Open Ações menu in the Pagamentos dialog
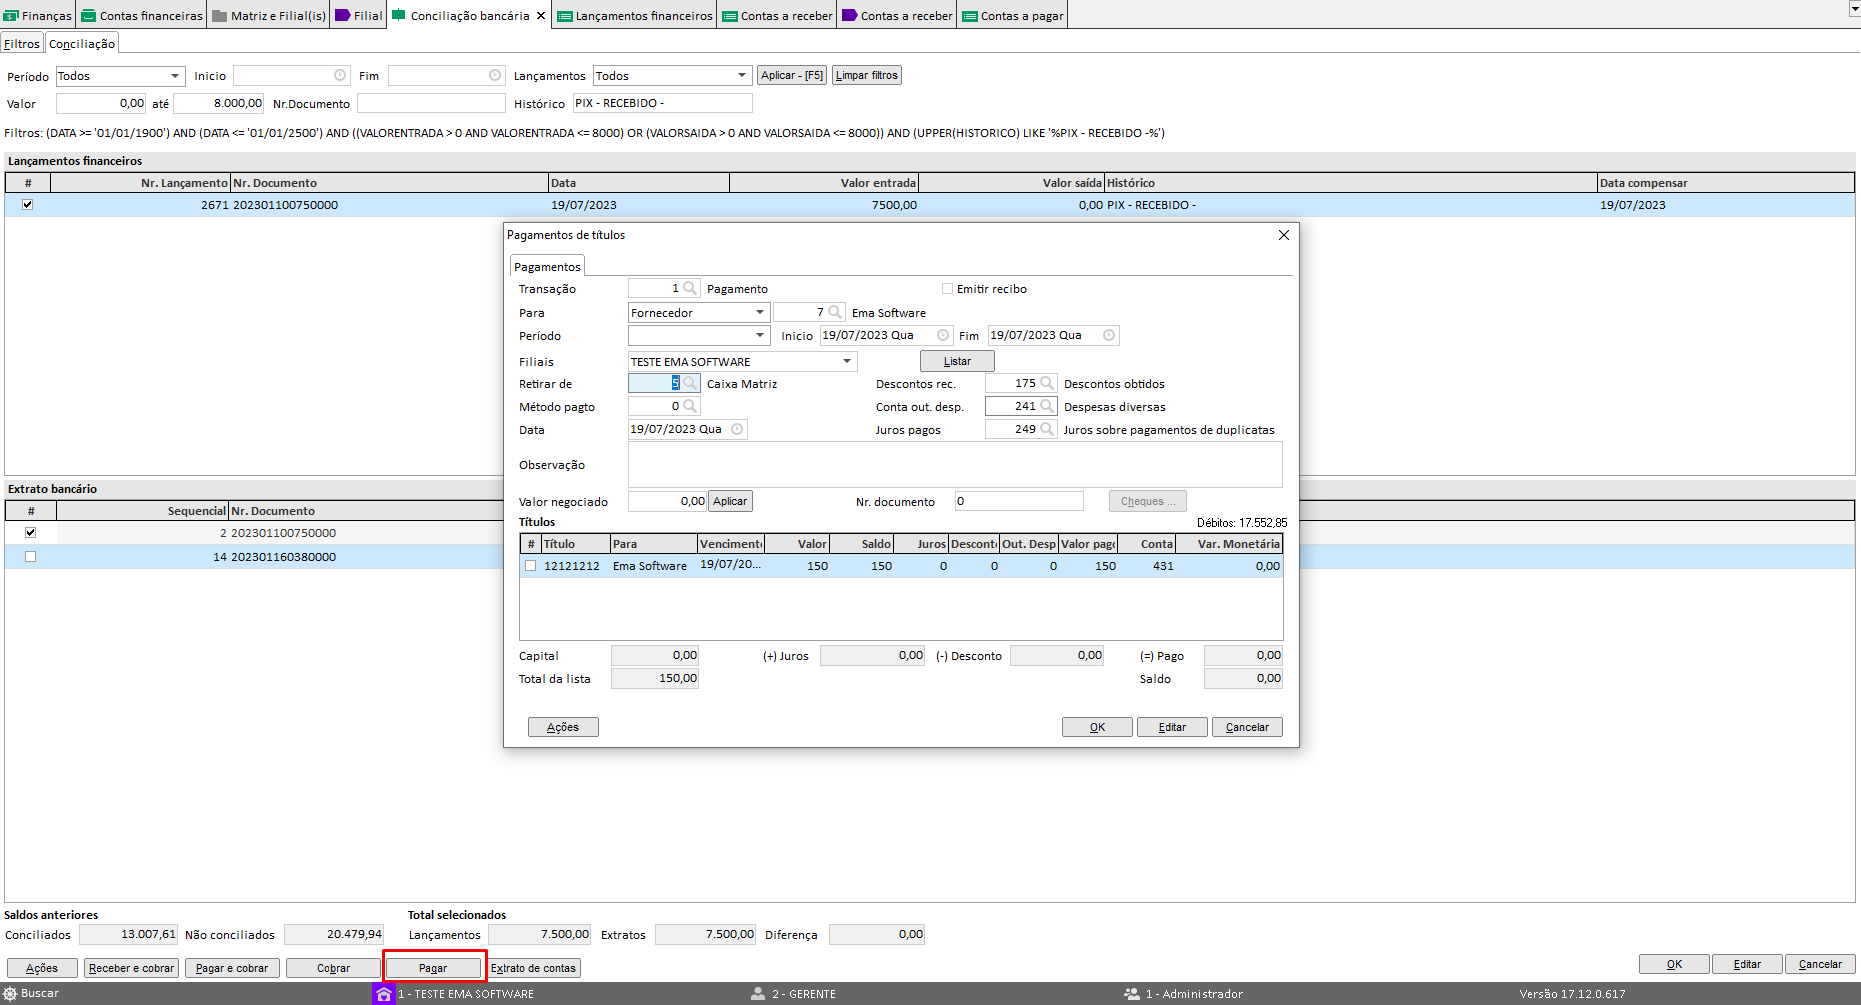The width and height of the screenshot is (1861, 1005). tap(563, 727)
